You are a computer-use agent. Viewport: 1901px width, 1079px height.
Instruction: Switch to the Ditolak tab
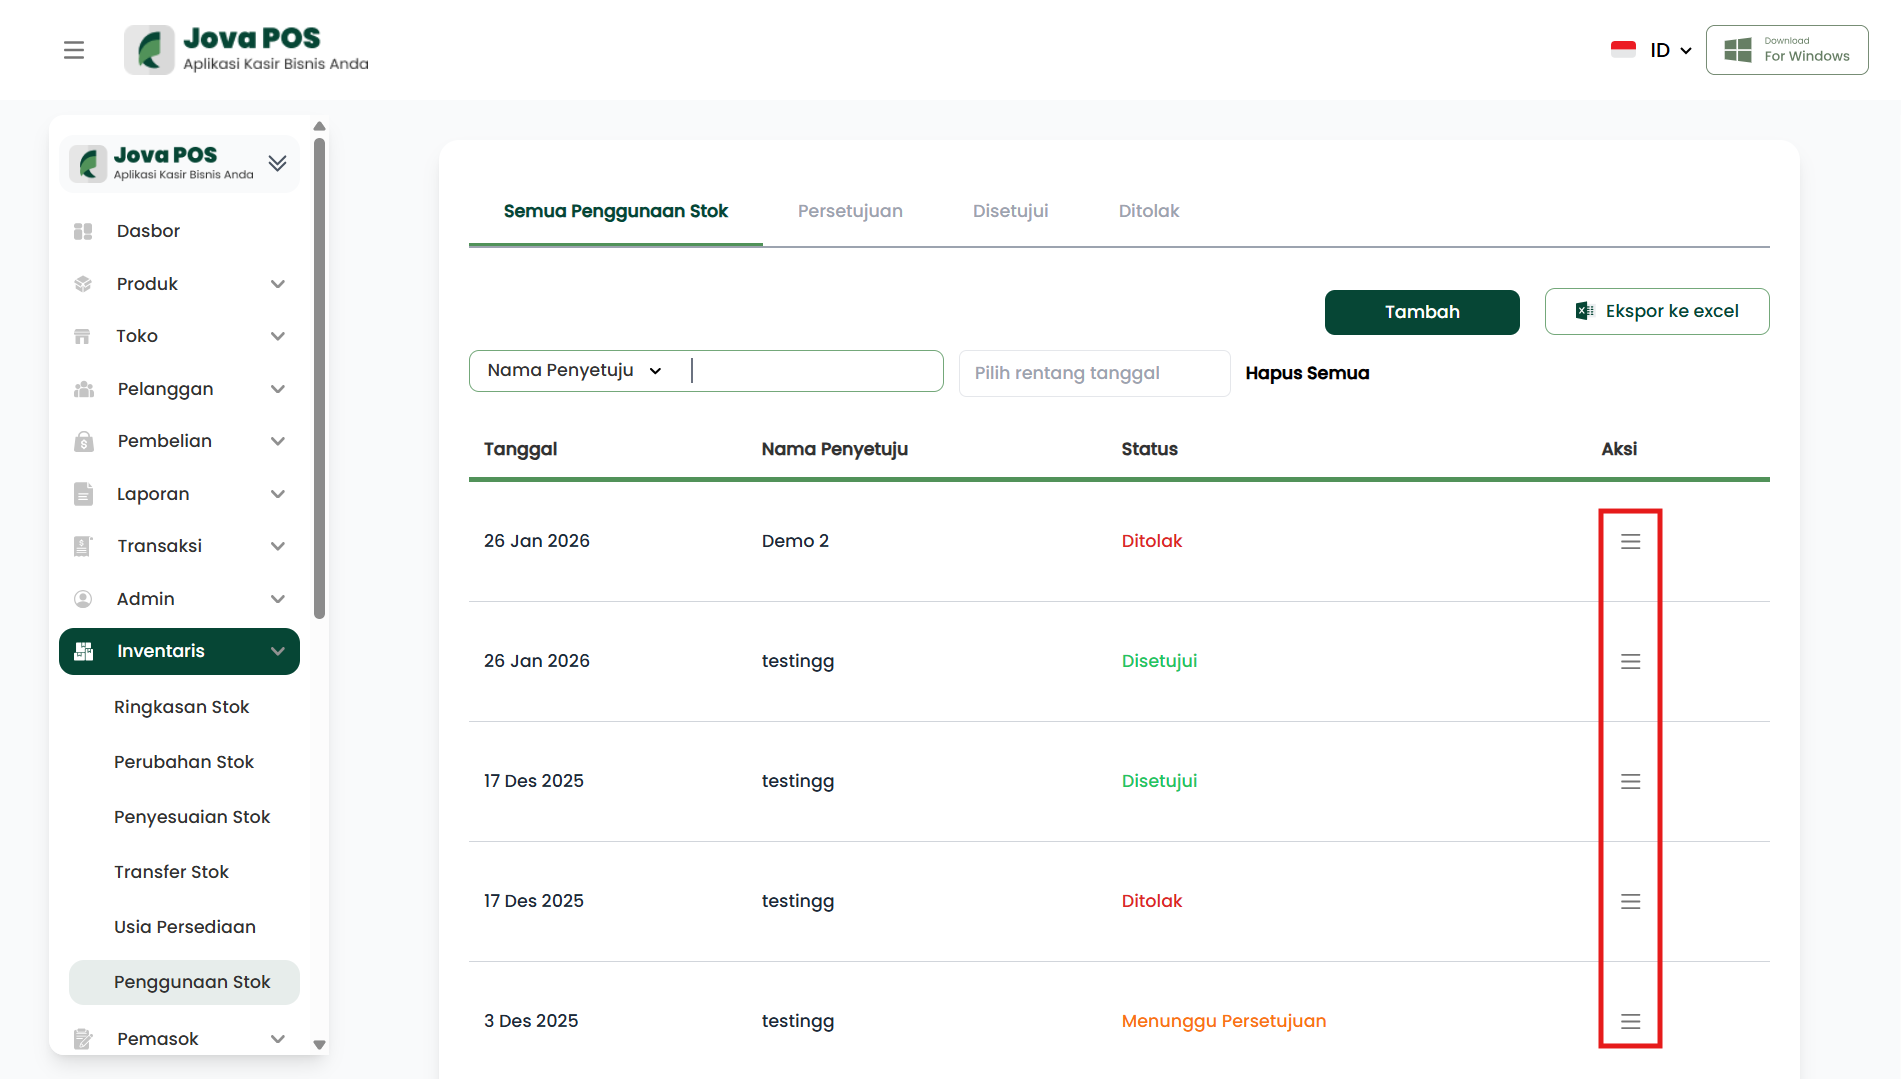click(x=1148, y=211)
